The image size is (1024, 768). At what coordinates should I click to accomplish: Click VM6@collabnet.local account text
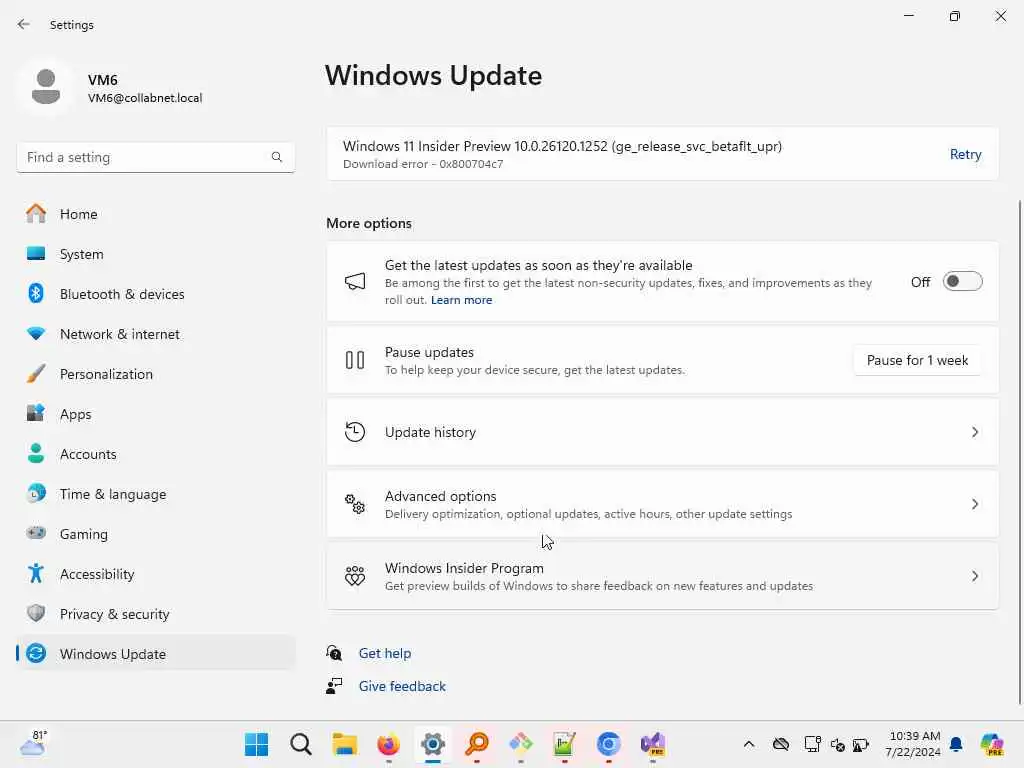click(145, 98)
